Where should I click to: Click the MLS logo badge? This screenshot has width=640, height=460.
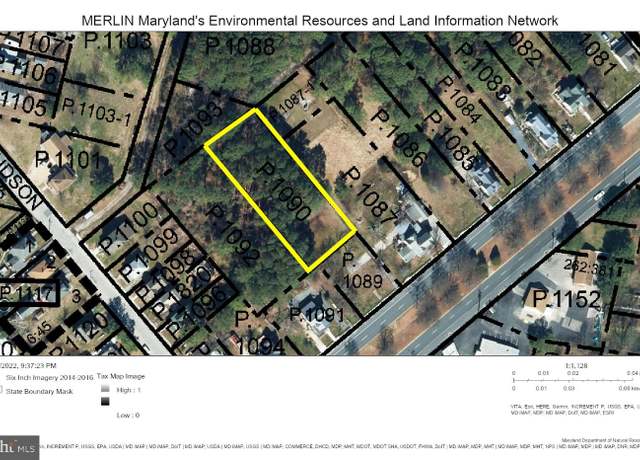point(19,448)
